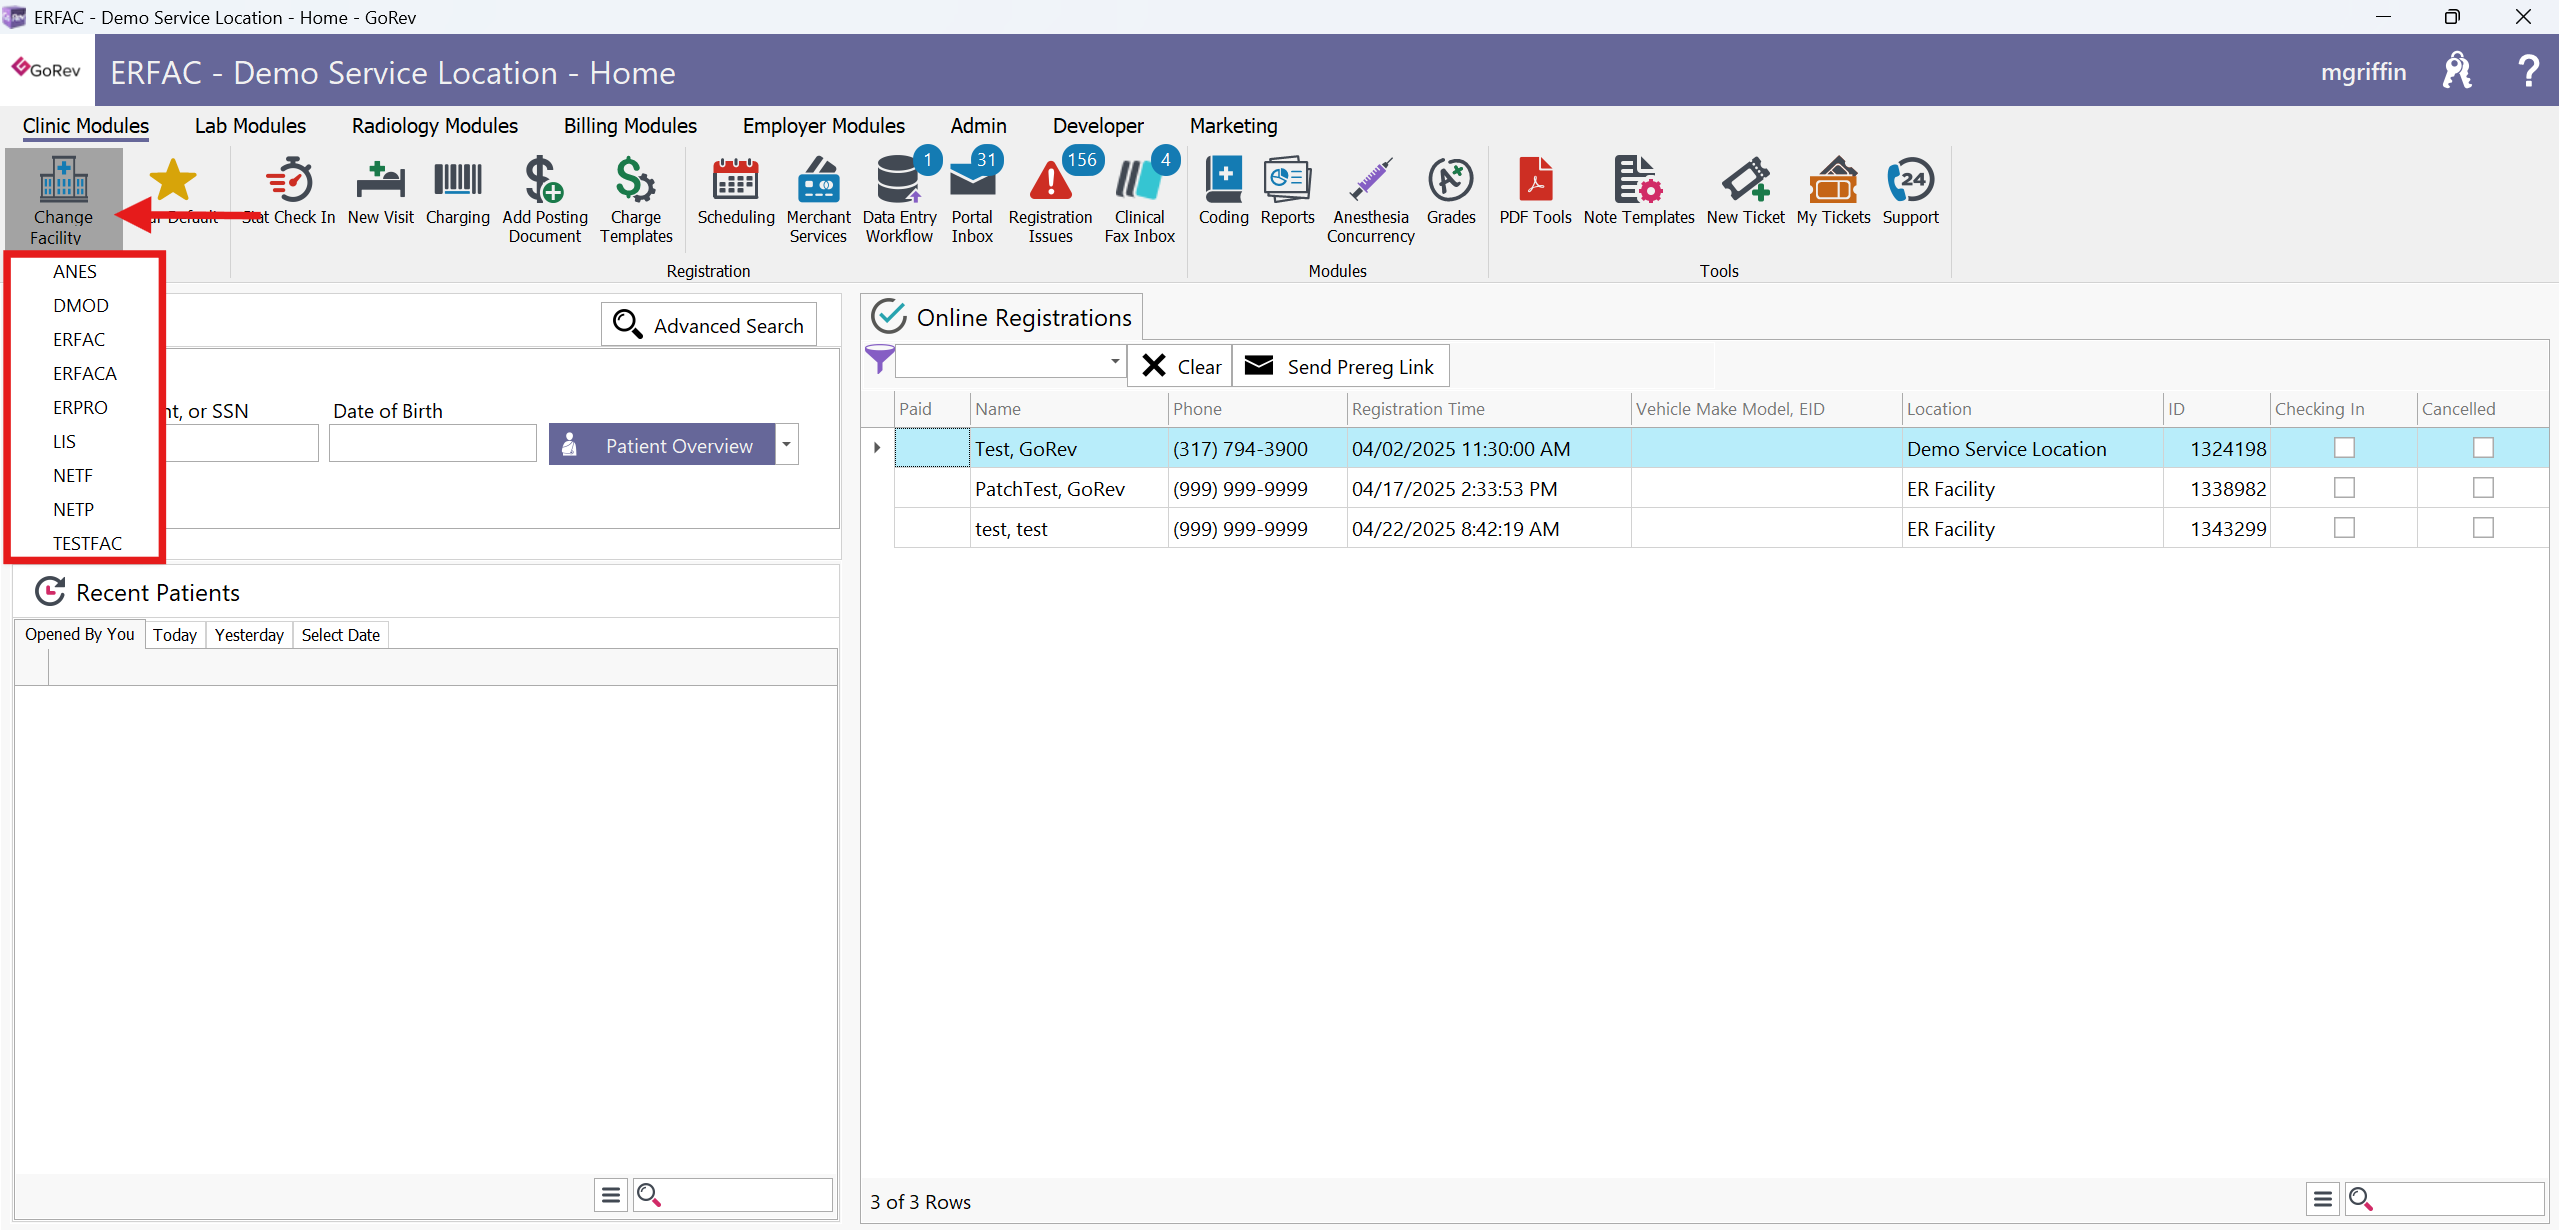2559x1230 pixels.
Task: Click the gold star Default icon
Action: point(173,181)
